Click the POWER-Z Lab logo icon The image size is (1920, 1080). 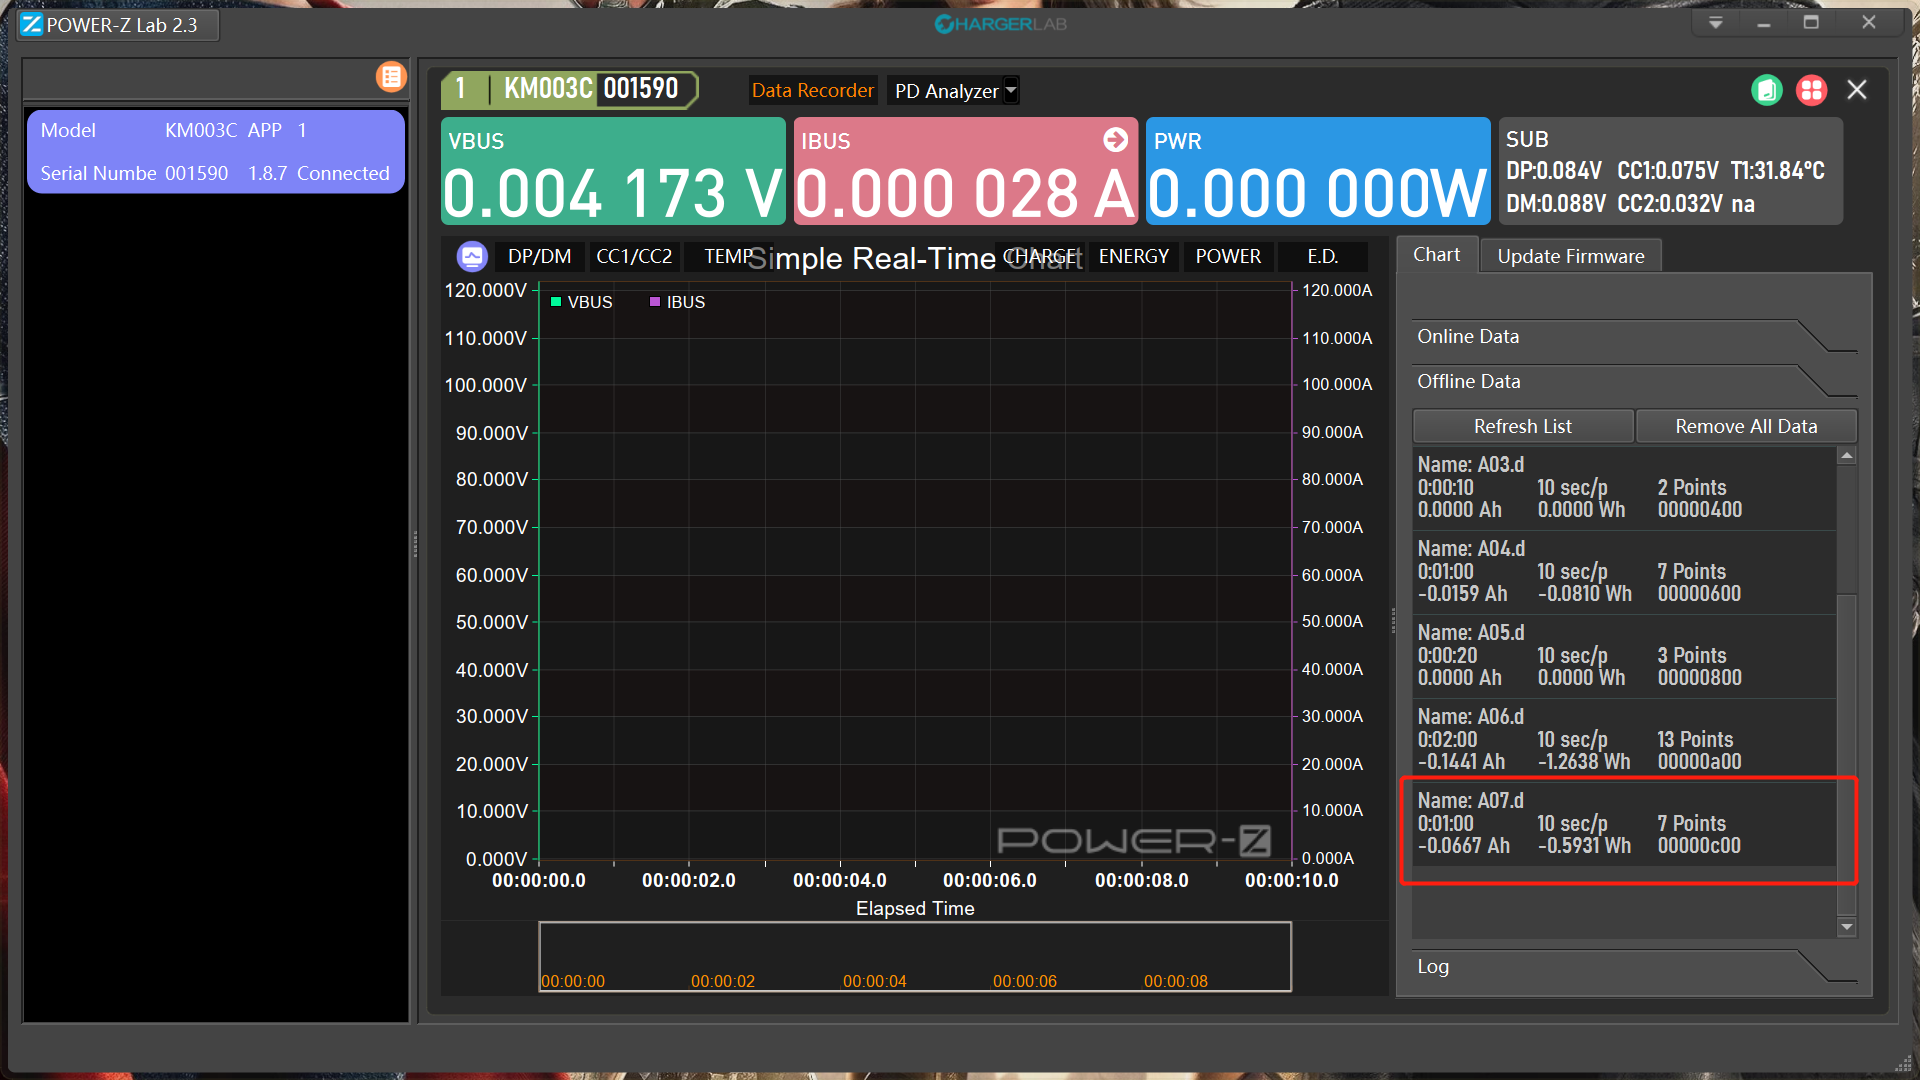click(32, 25)
